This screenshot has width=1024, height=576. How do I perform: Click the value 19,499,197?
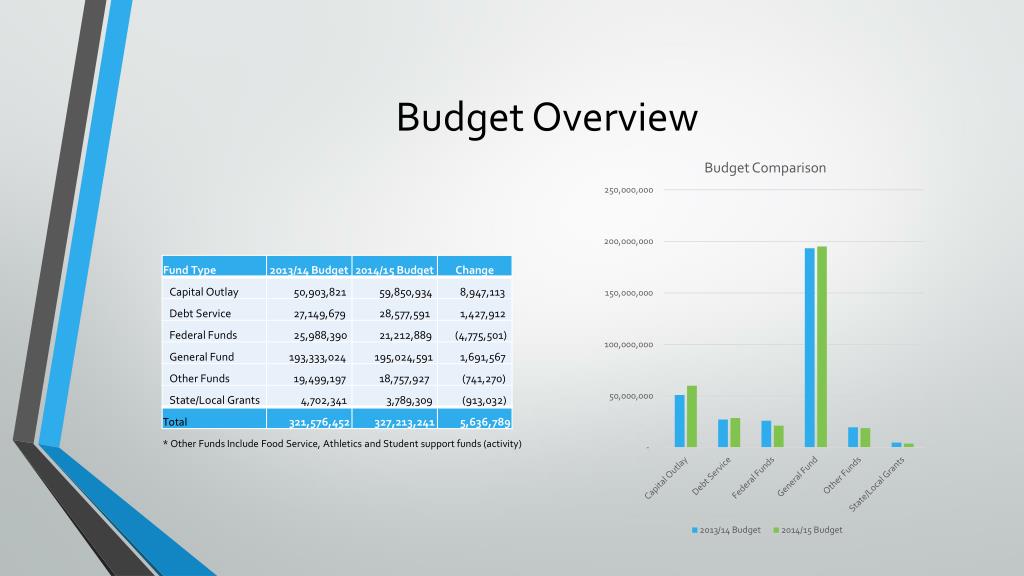tap(319, 379)
